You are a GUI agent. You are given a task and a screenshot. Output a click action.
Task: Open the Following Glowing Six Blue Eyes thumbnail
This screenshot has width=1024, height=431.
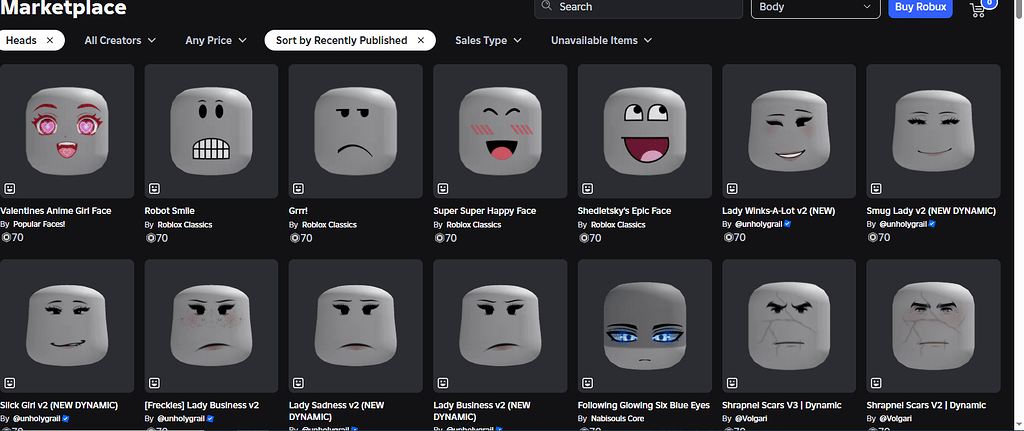tap(645, 326)
